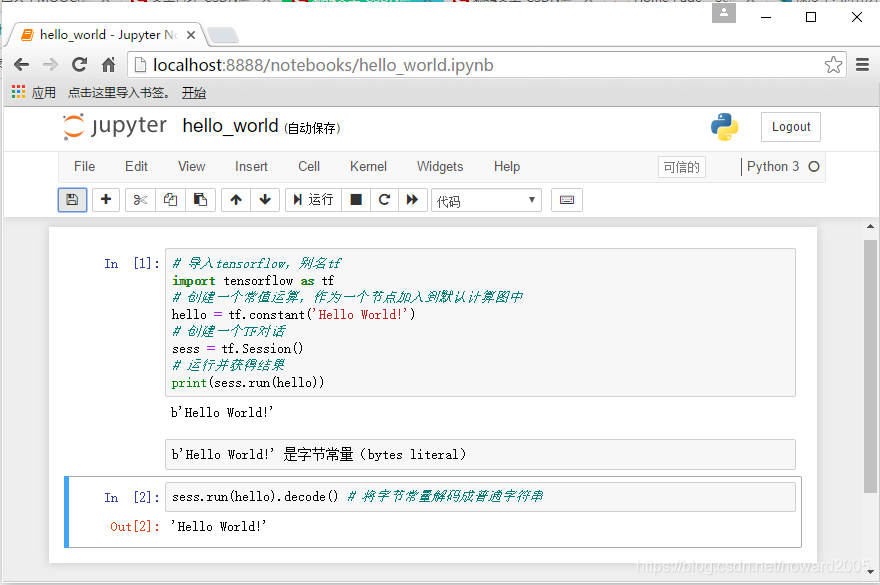
Task: Open the command palette keyboard icon
Action: click(x=567, y=200)
